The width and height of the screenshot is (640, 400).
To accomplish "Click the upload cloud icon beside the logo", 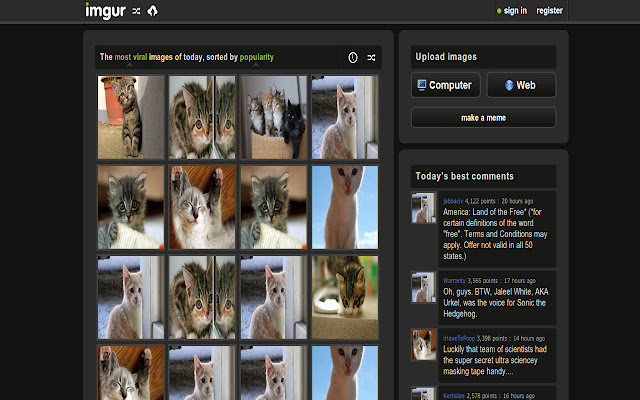I will 152,11.
